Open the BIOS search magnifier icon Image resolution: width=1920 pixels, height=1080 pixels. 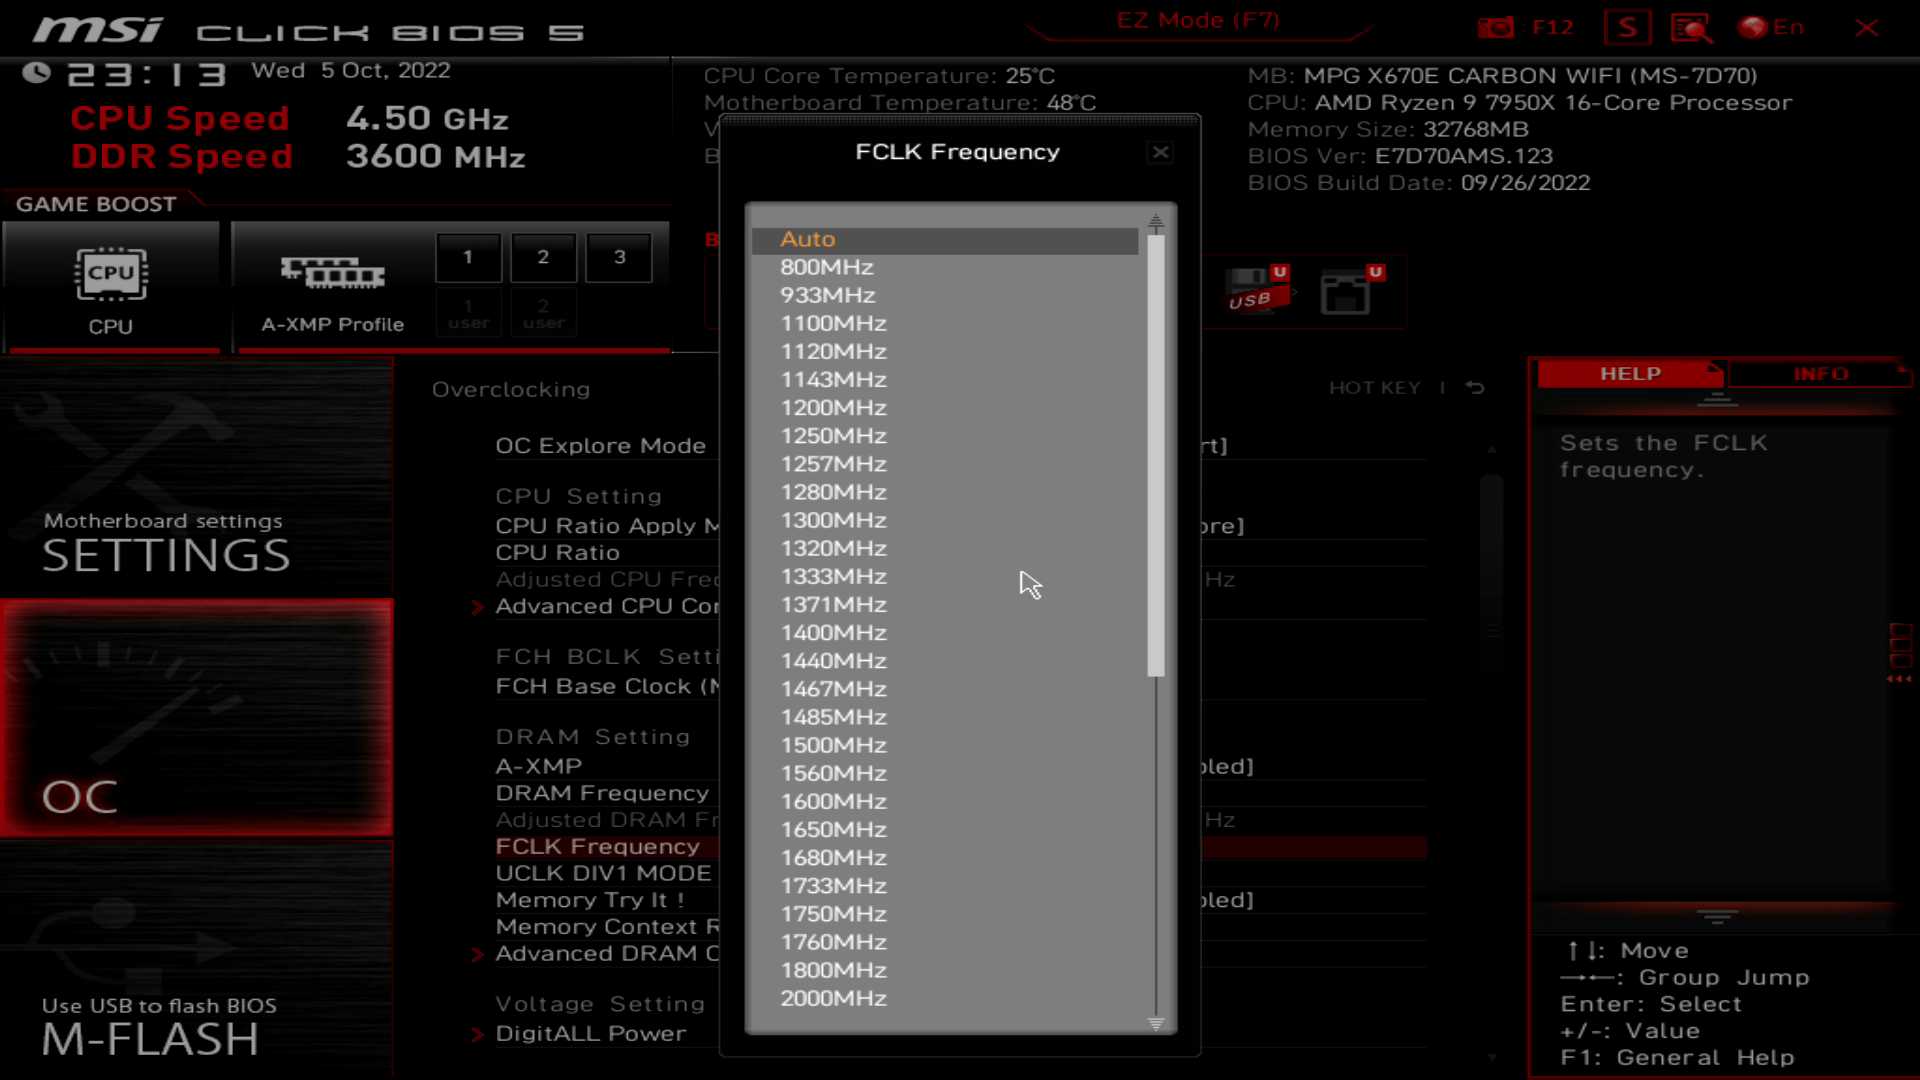click(x=1691, y=27)
